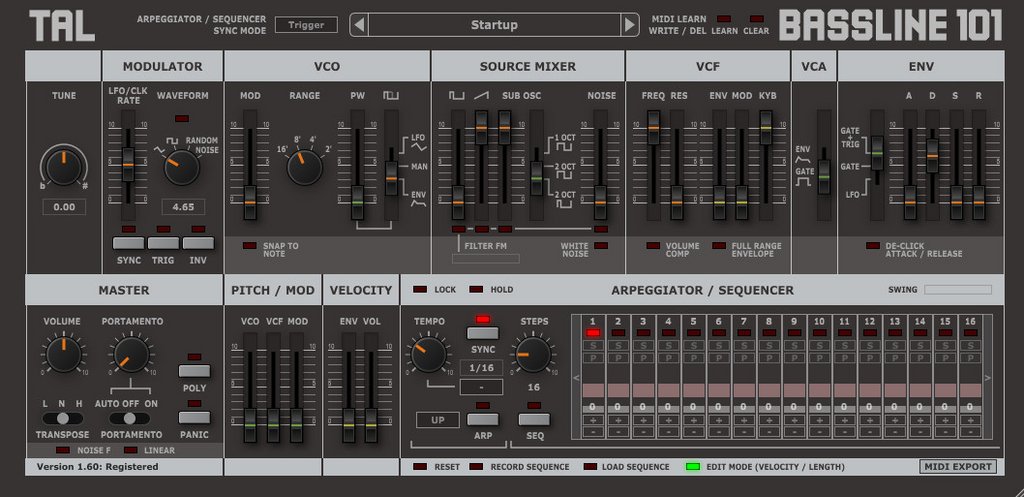
Task: Click the STEPS knob
Action: tap(533, 355)
